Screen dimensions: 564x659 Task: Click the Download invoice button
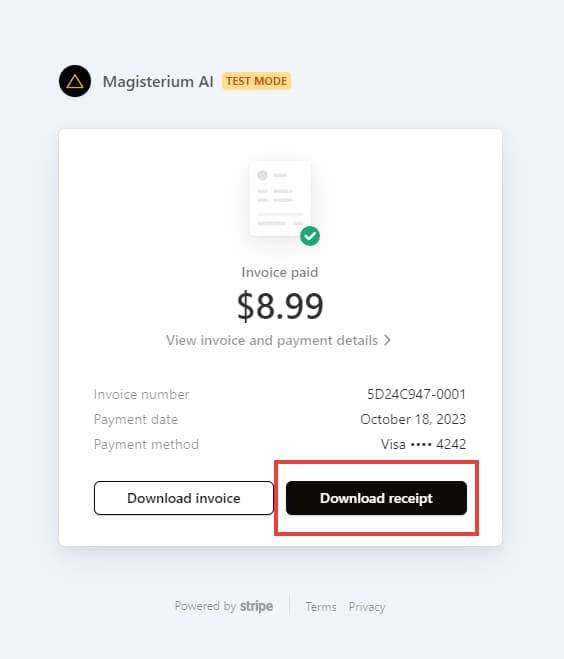coord(184,498)
